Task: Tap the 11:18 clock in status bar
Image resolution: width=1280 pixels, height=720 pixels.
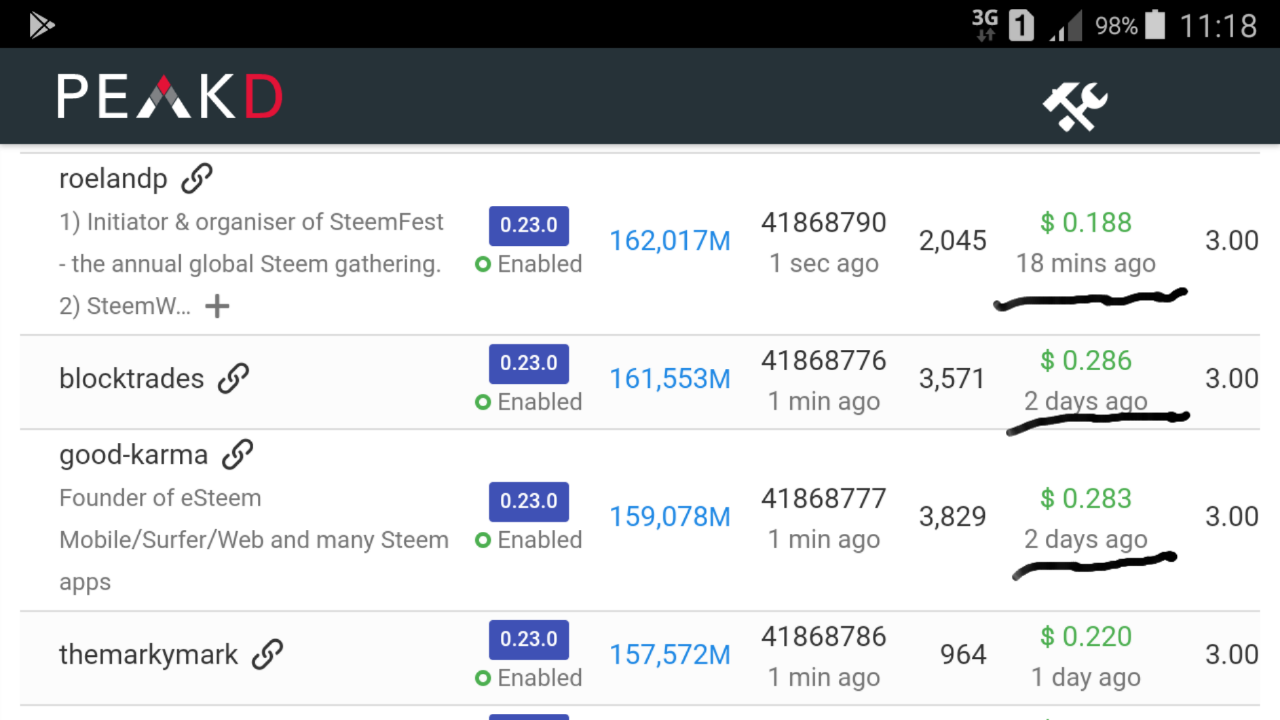Action: tap(1218, 25)
